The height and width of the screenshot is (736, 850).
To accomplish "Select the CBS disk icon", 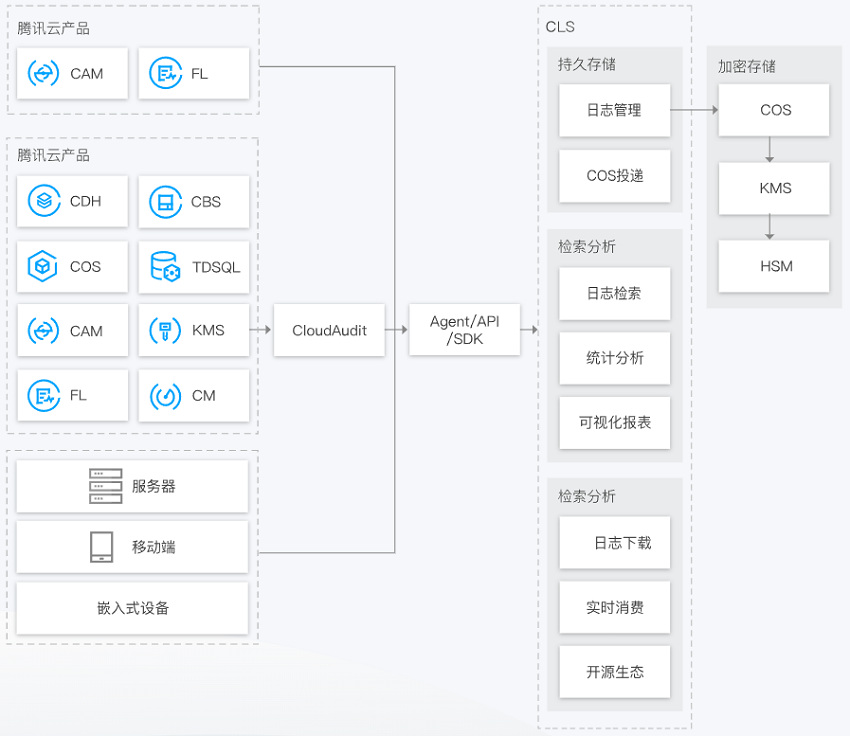I will point(165,202).
